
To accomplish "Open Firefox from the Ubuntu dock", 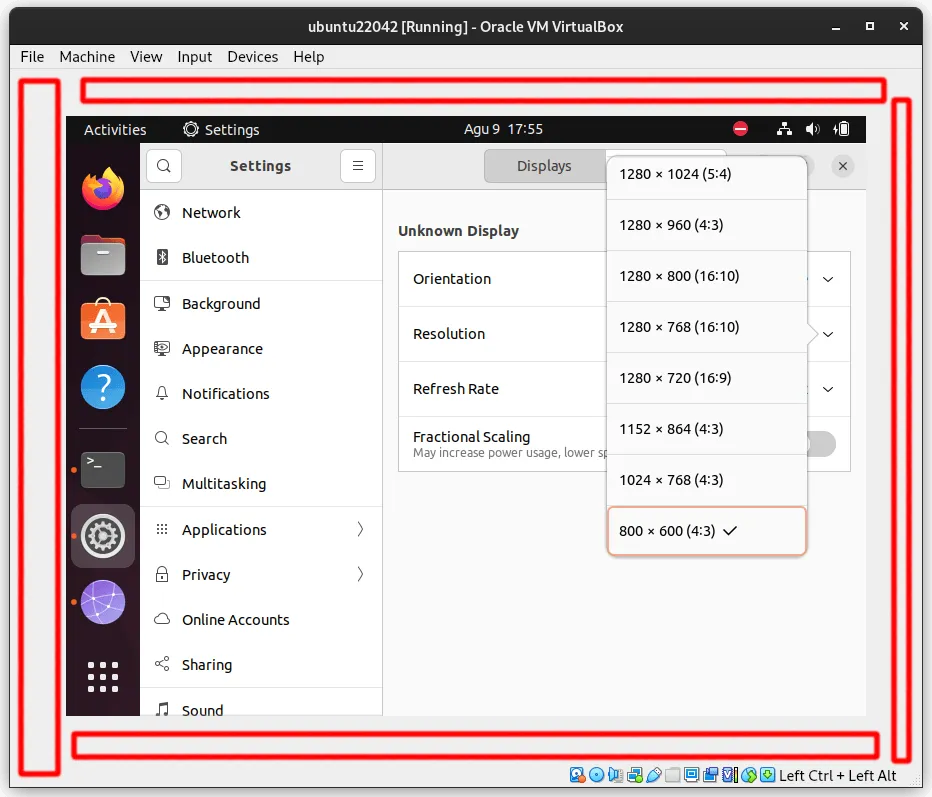I will (x=103, y=188).
